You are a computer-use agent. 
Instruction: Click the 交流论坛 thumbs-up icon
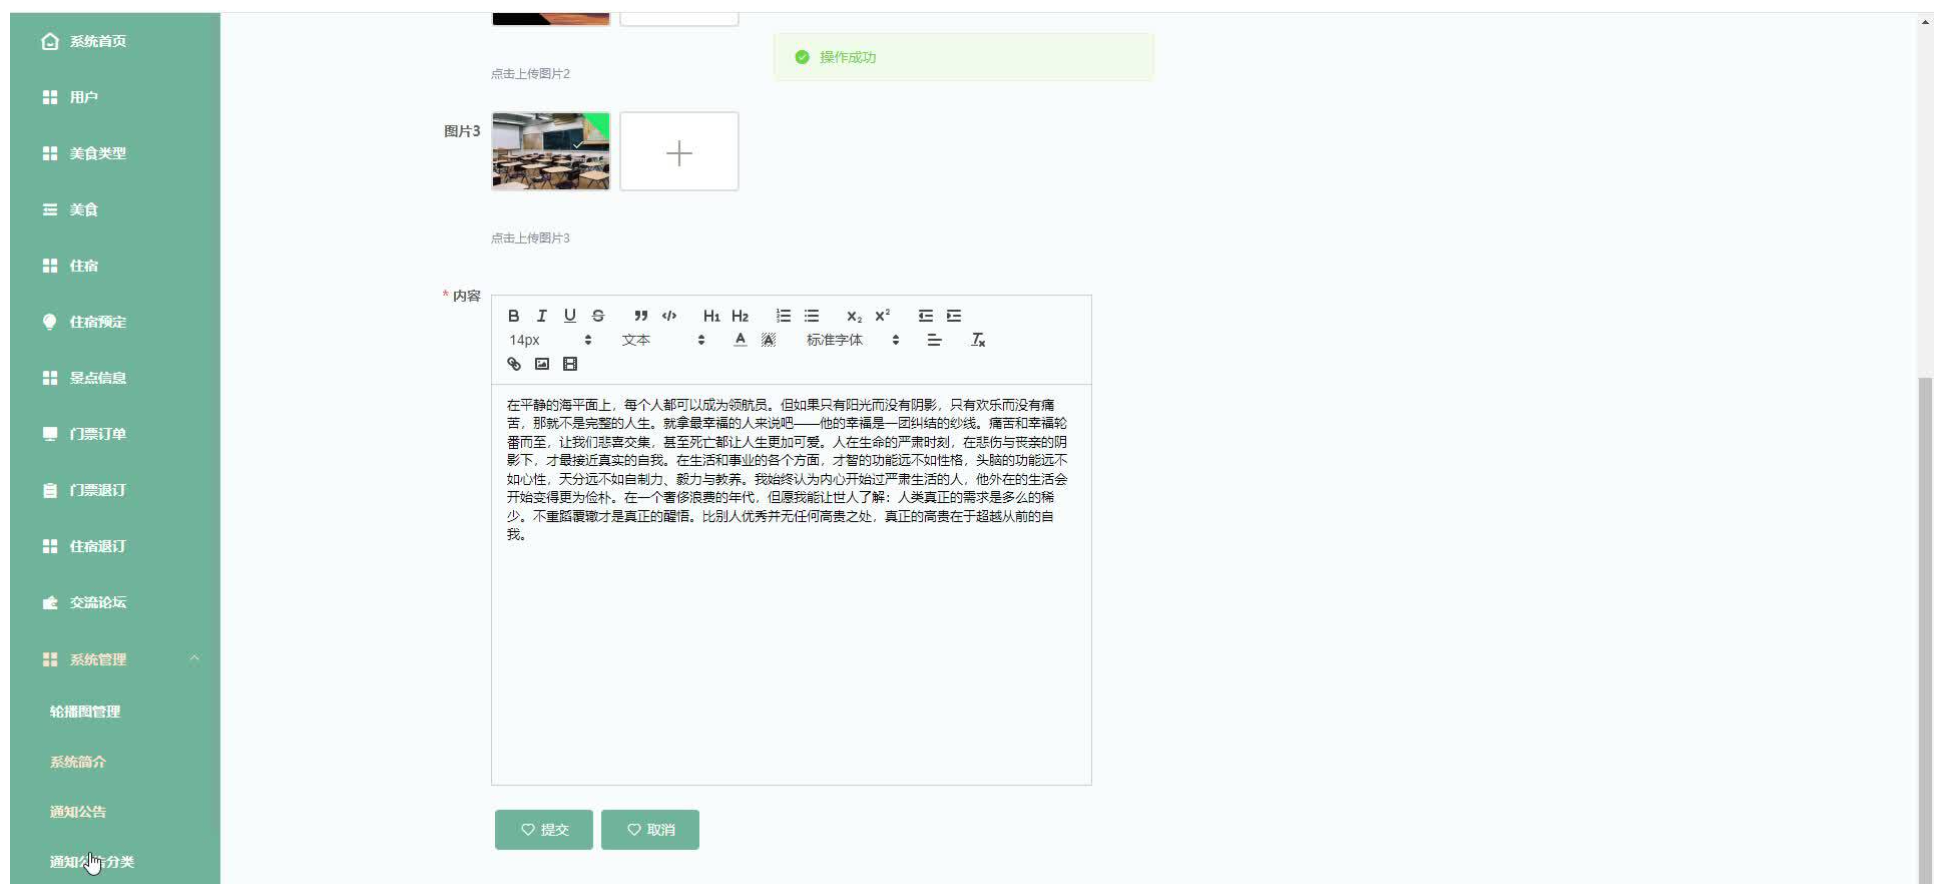pos(50,602)
